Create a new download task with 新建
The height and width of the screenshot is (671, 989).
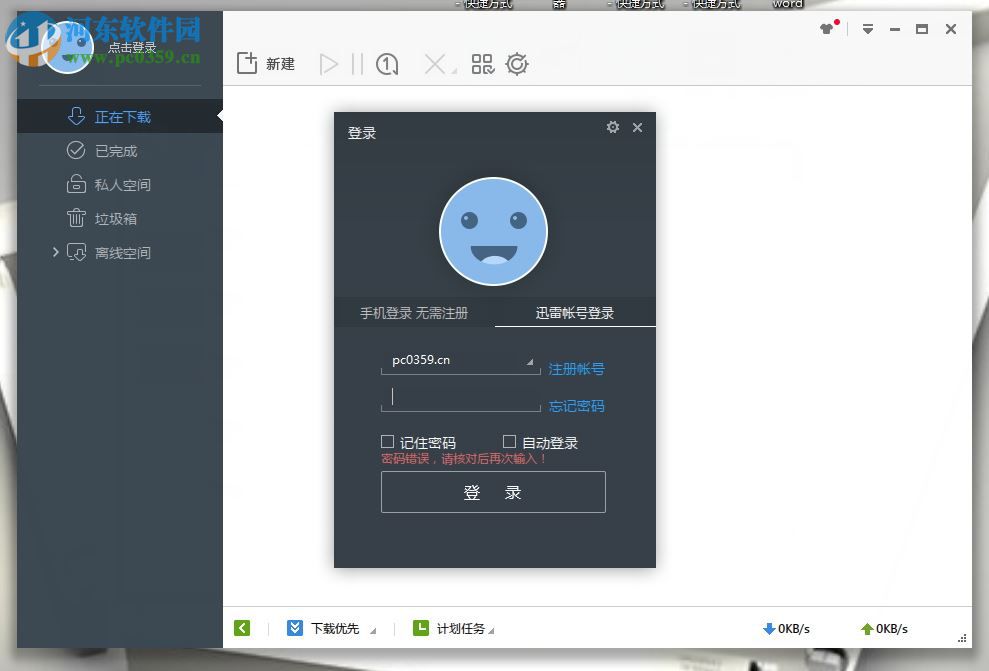coord(266,63)
